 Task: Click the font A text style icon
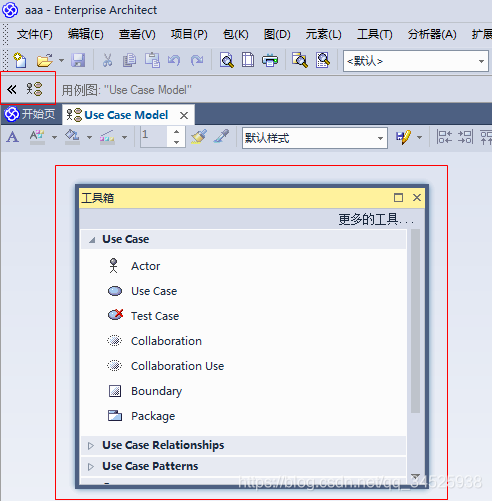(12, 137)
